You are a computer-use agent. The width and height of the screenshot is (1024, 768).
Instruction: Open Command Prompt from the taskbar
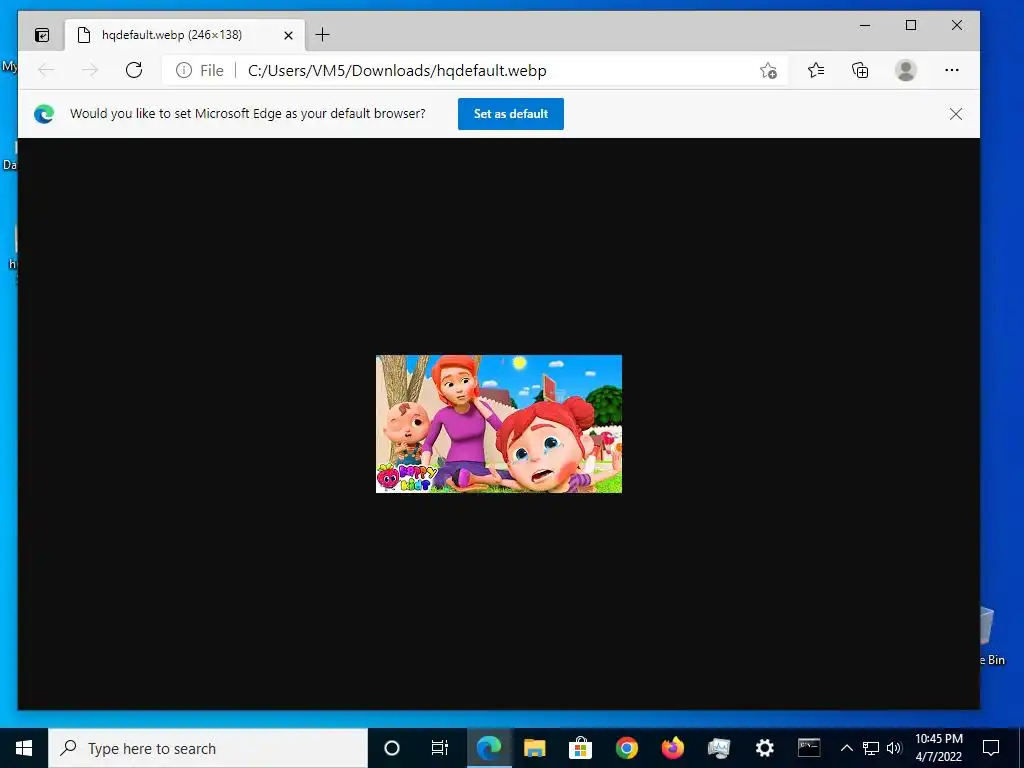tap(809, 748)
